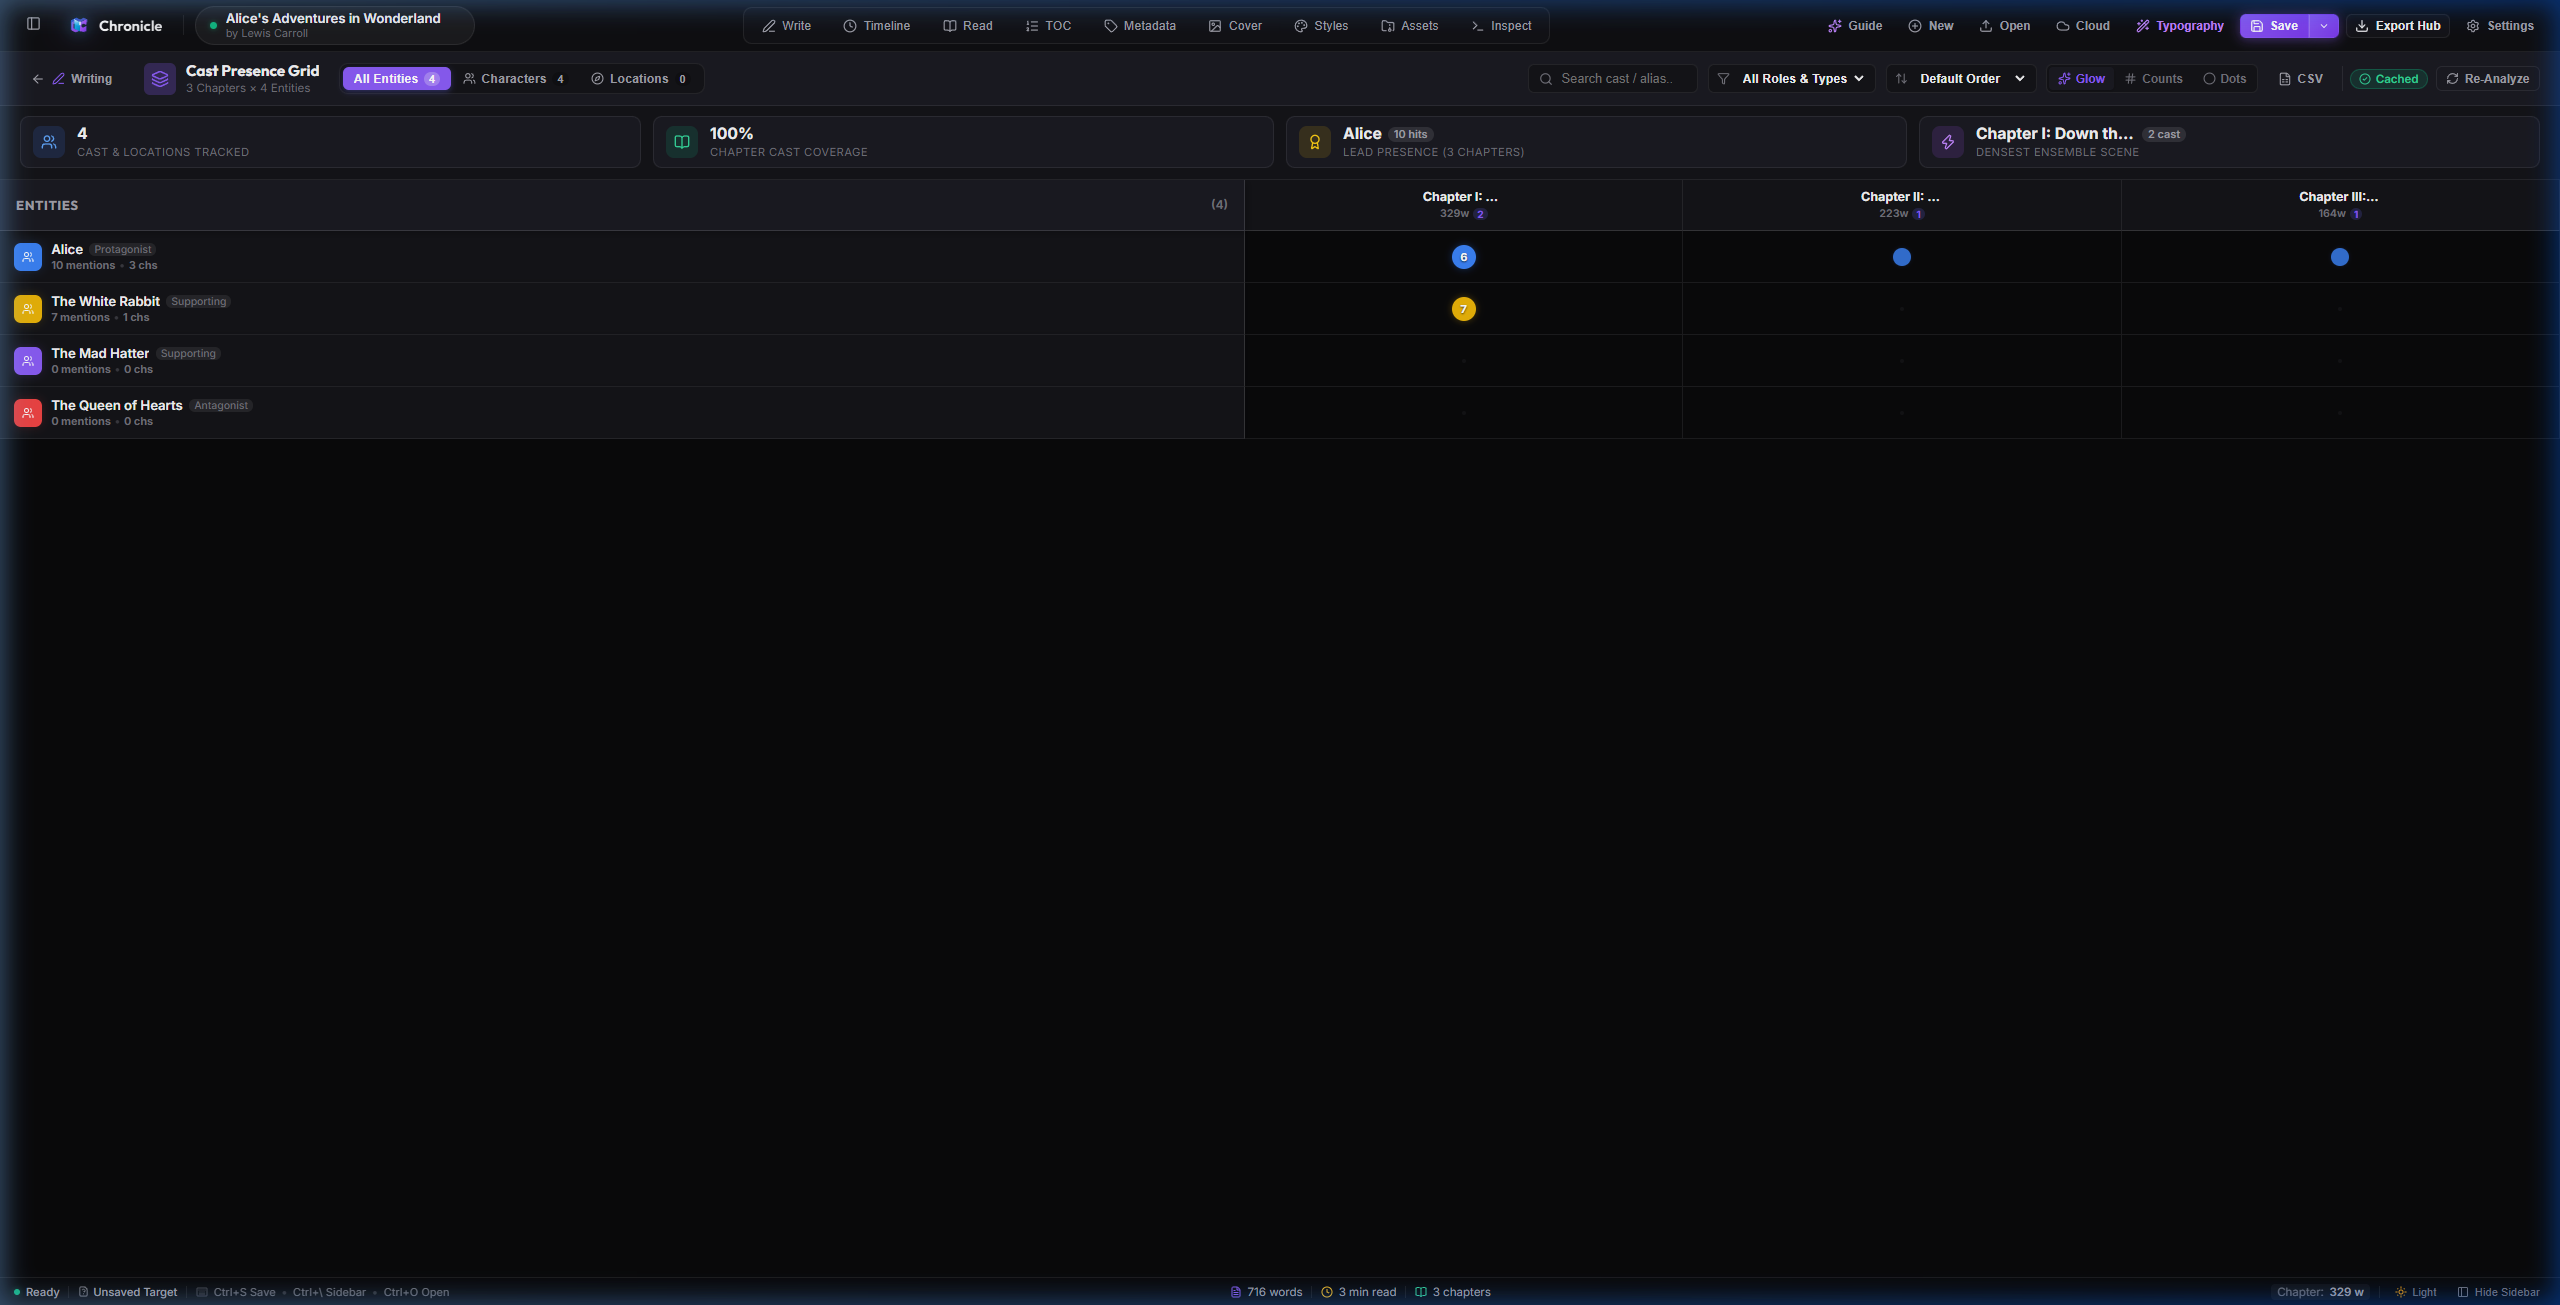Open the Settings gear

coord(2500,26)
